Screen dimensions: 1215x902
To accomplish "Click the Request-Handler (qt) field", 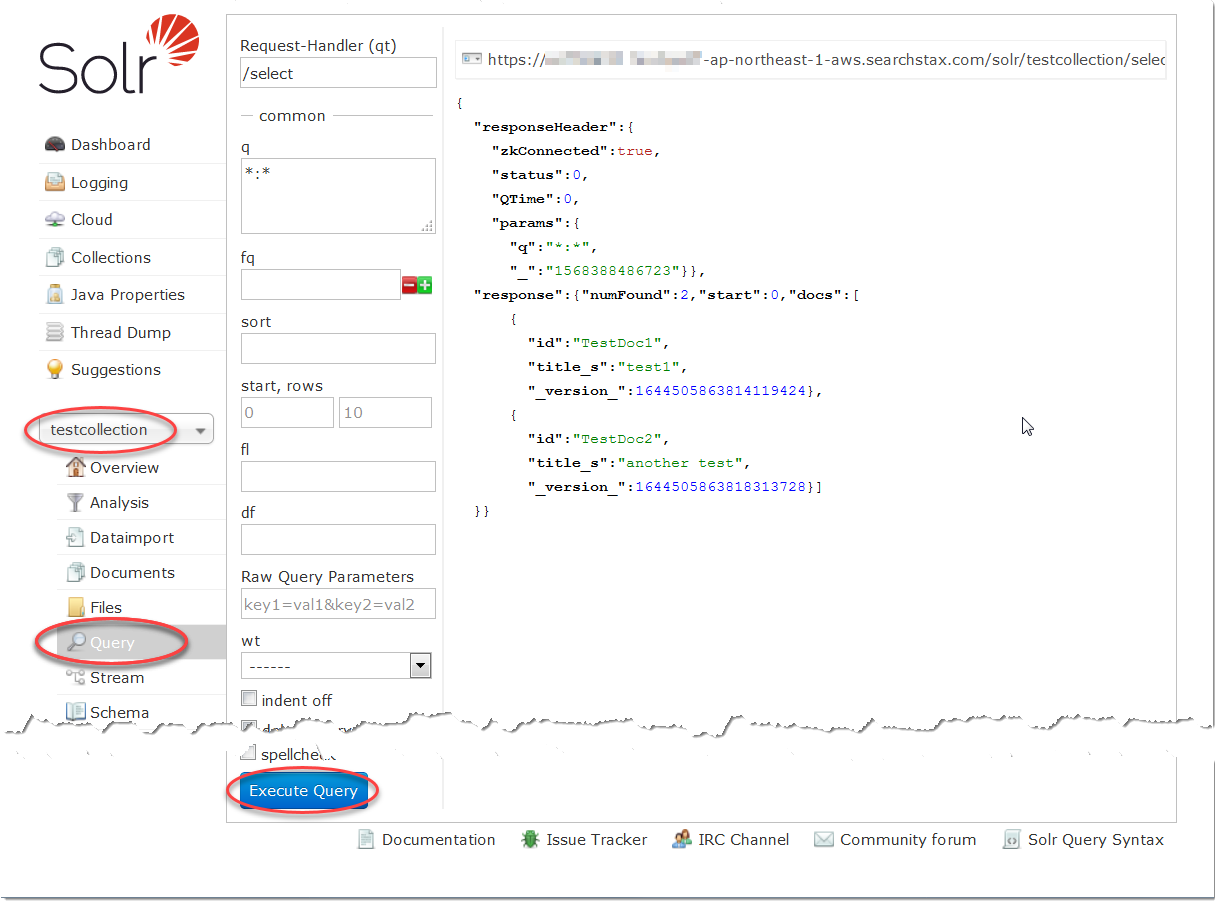I will click(339, 73).
